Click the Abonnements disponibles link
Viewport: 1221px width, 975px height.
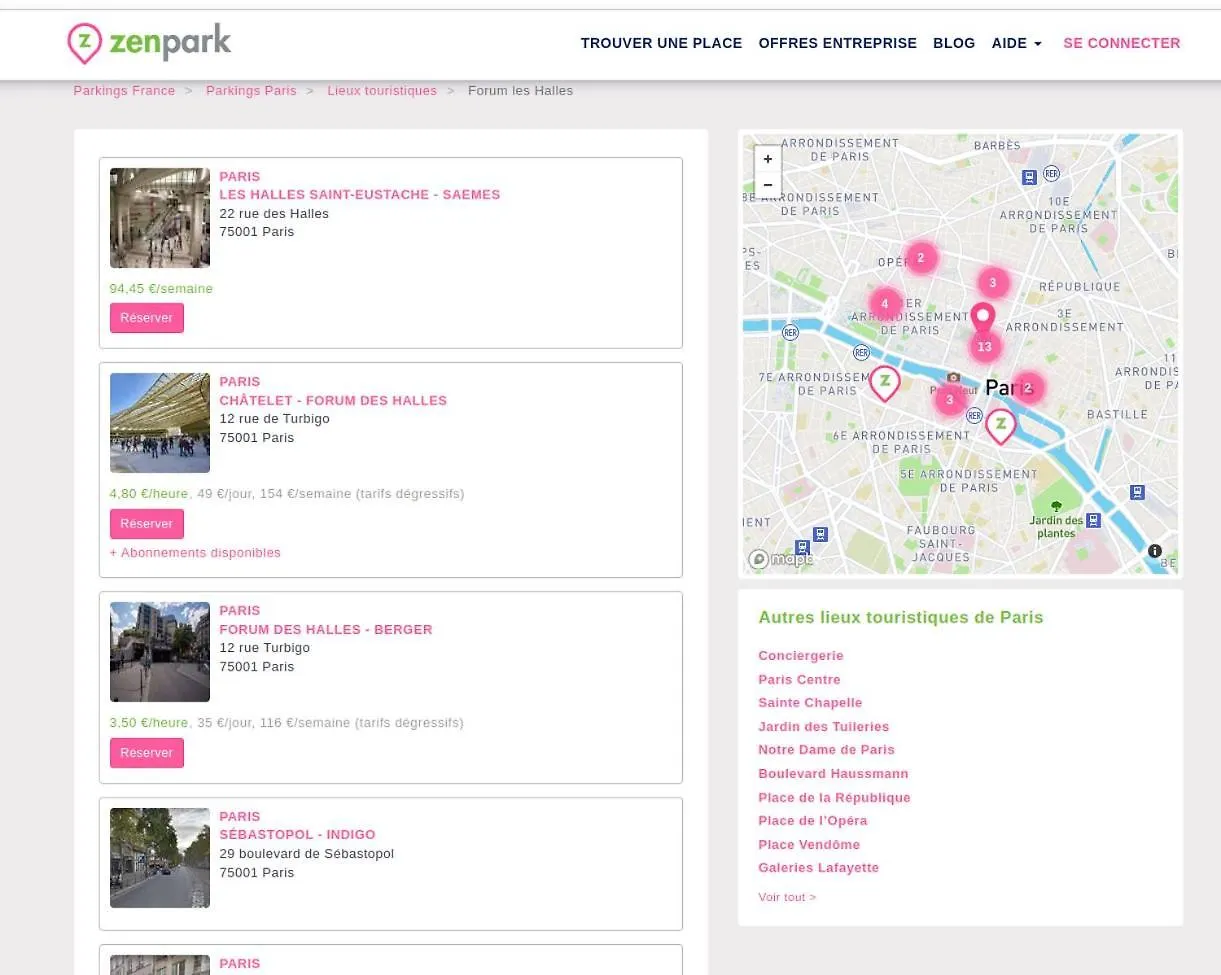pyautogui.click(x=195, y=553)
